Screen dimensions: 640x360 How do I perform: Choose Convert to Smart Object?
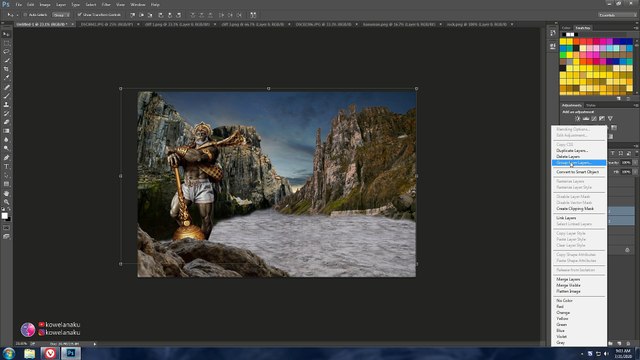(578, 172)
